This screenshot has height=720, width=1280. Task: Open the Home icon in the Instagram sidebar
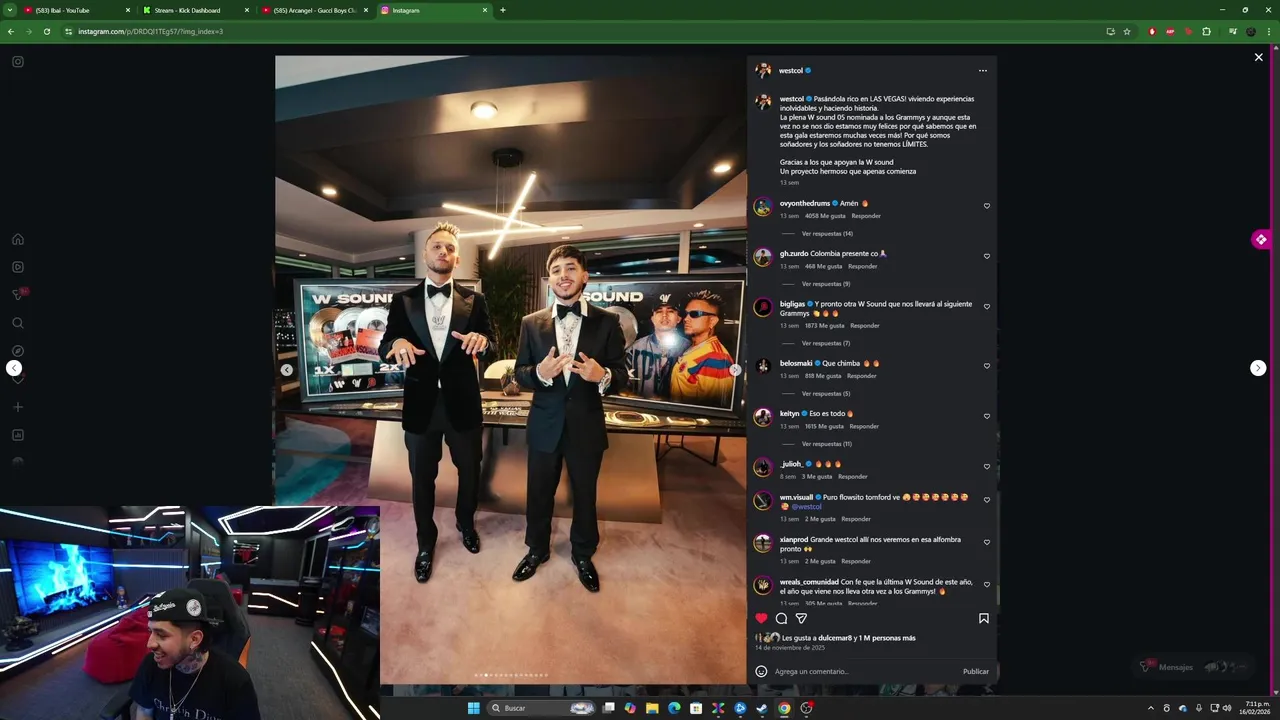[x=18, y=239]
